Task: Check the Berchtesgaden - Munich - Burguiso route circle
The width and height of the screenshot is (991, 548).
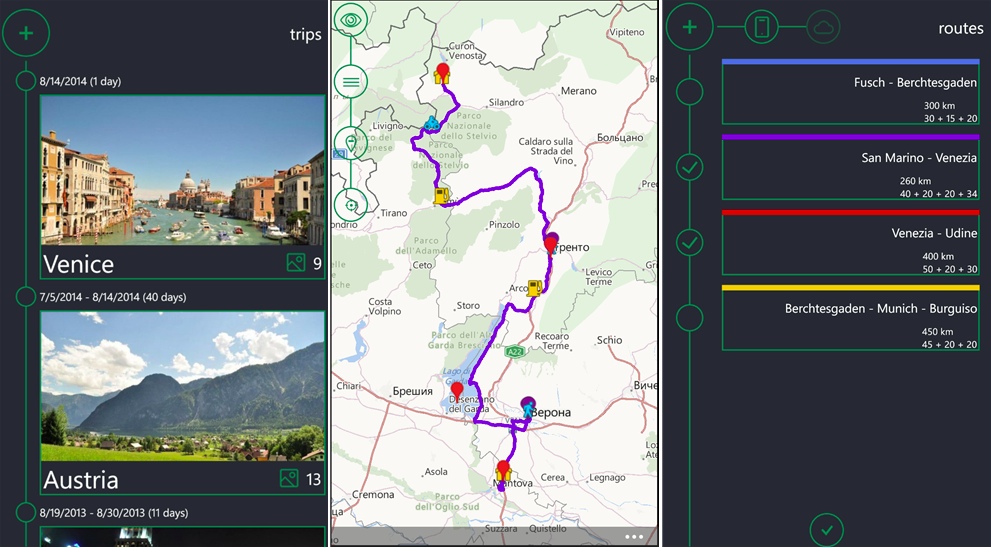Action: tap(689, 318)
